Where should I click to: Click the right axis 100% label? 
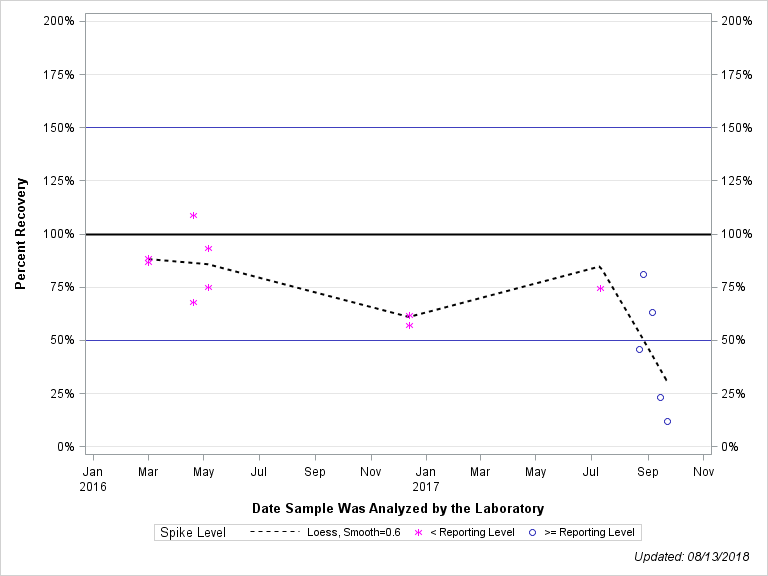[x=737, y=234]
